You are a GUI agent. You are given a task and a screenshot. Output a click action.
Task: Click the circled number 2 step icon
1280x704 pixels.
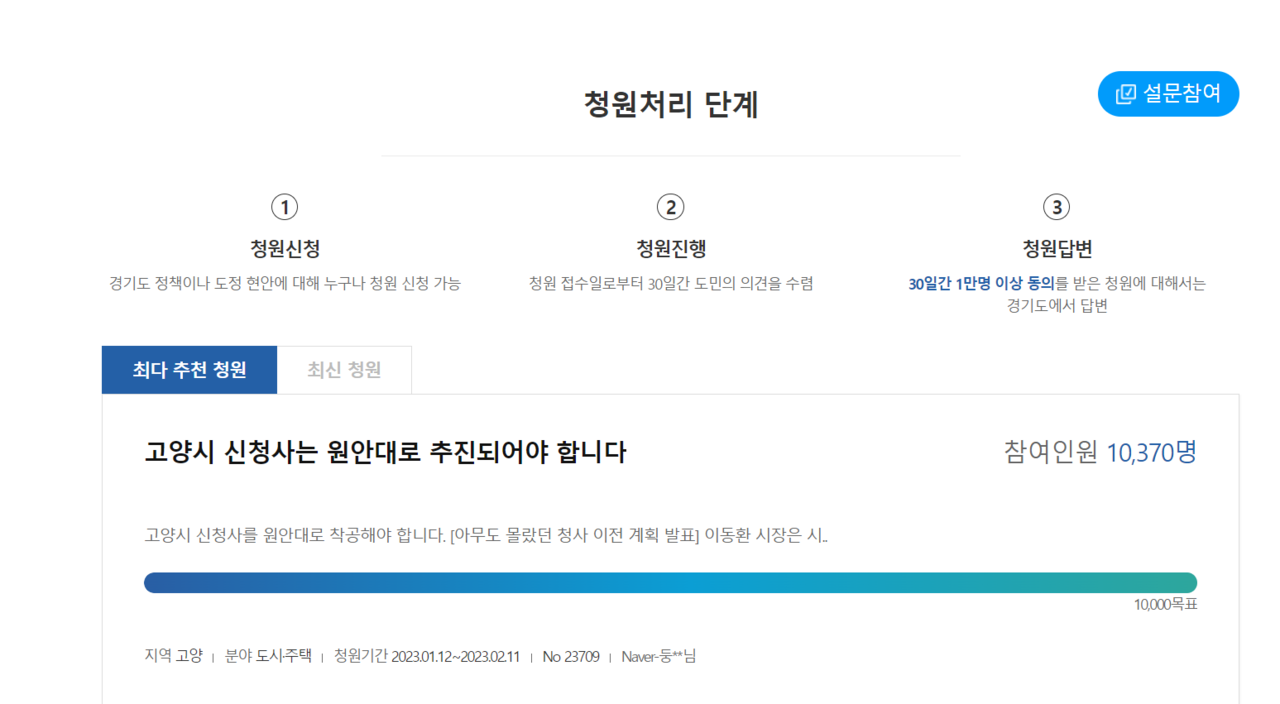point(670,207)
